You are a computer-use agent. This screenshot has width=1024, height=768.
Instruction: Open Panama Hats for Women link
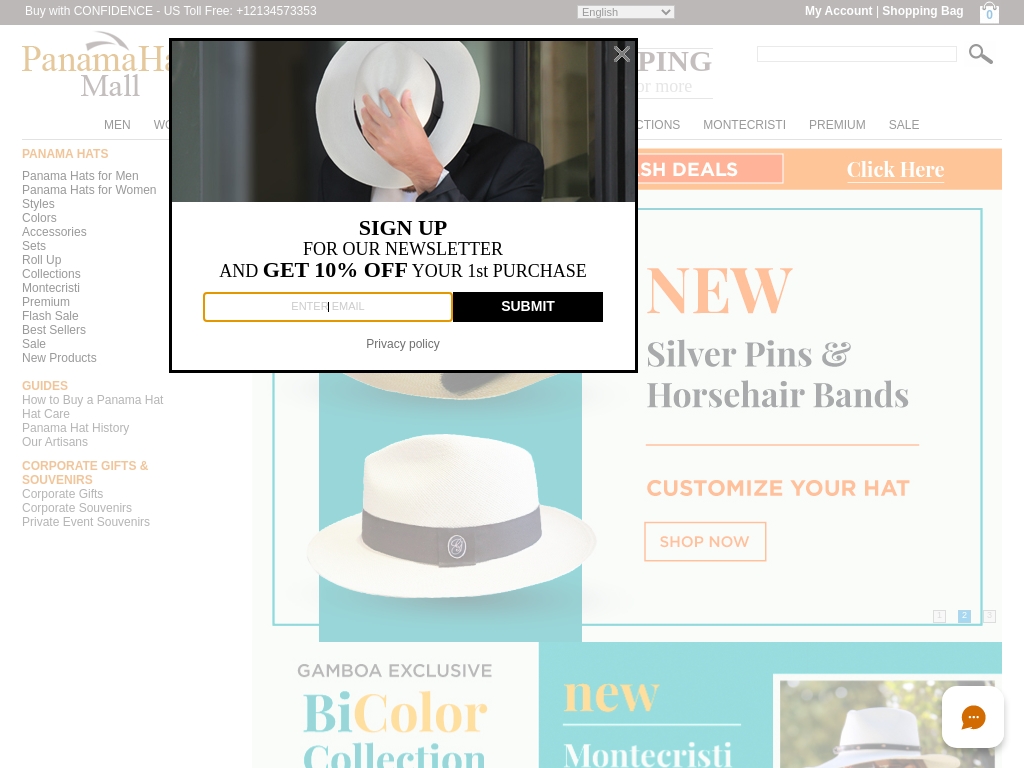(89, 190)
